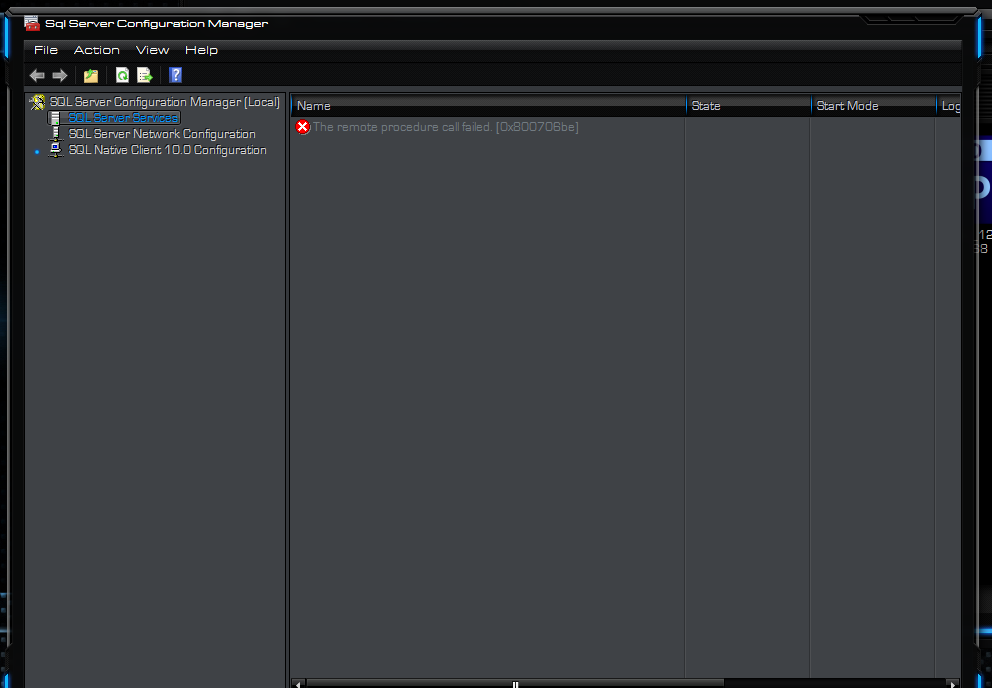This screenshot has height=688, width=992.
Task: Click the Up one level folder icon
Action: (91, 75)
